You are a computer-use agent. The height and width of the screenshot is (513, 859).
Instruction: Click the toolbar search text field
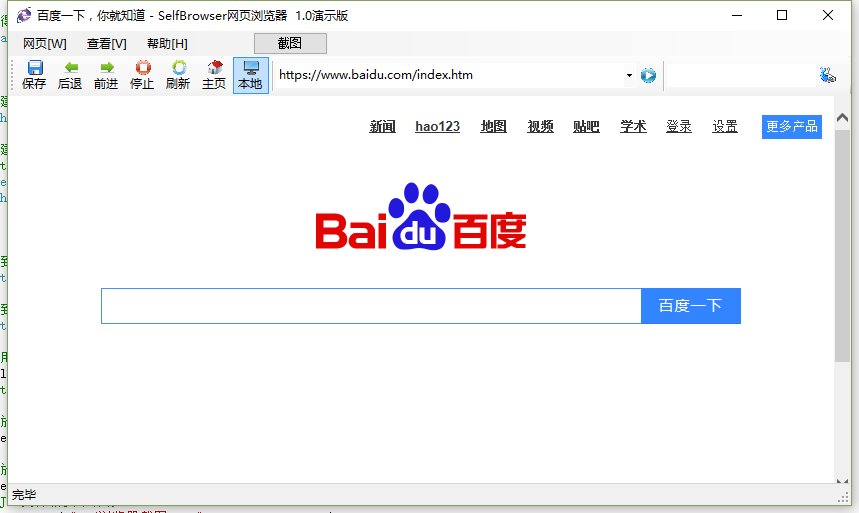pyautogui.click(x=741, y=75)
